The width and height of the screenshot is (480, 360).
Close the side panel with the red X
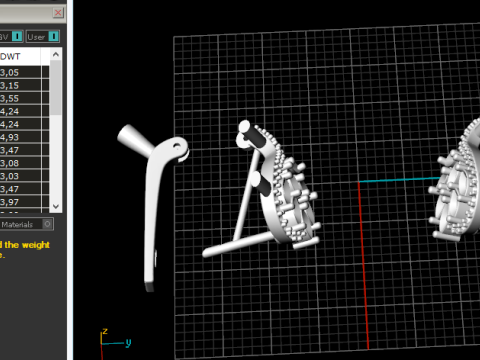(x=58, y=13)
